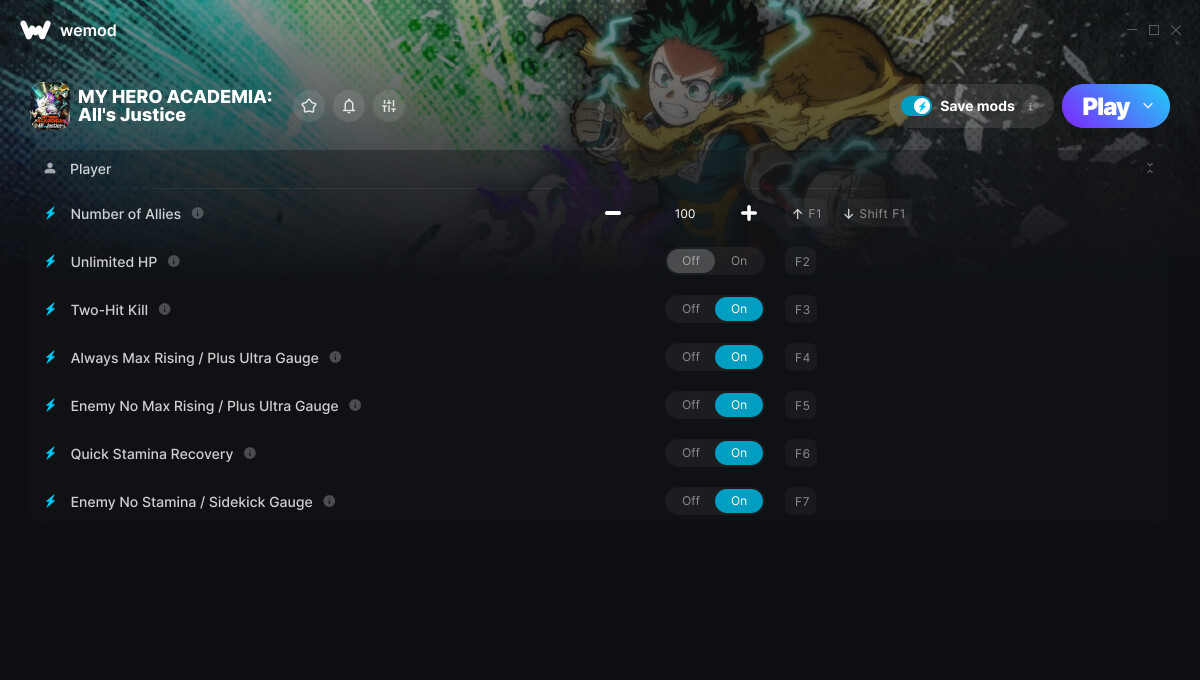
Task: Open the Play button dropdown arrow
Action: point(1148,106)
